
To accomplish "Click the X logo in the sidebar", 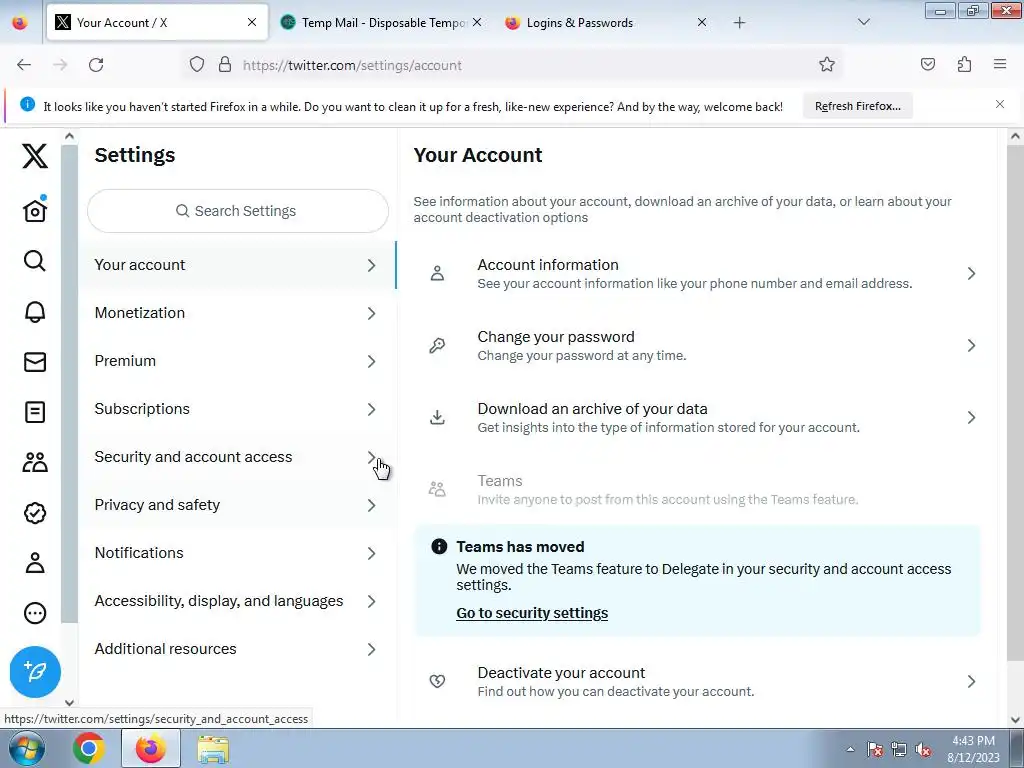I will coord(35,156).
